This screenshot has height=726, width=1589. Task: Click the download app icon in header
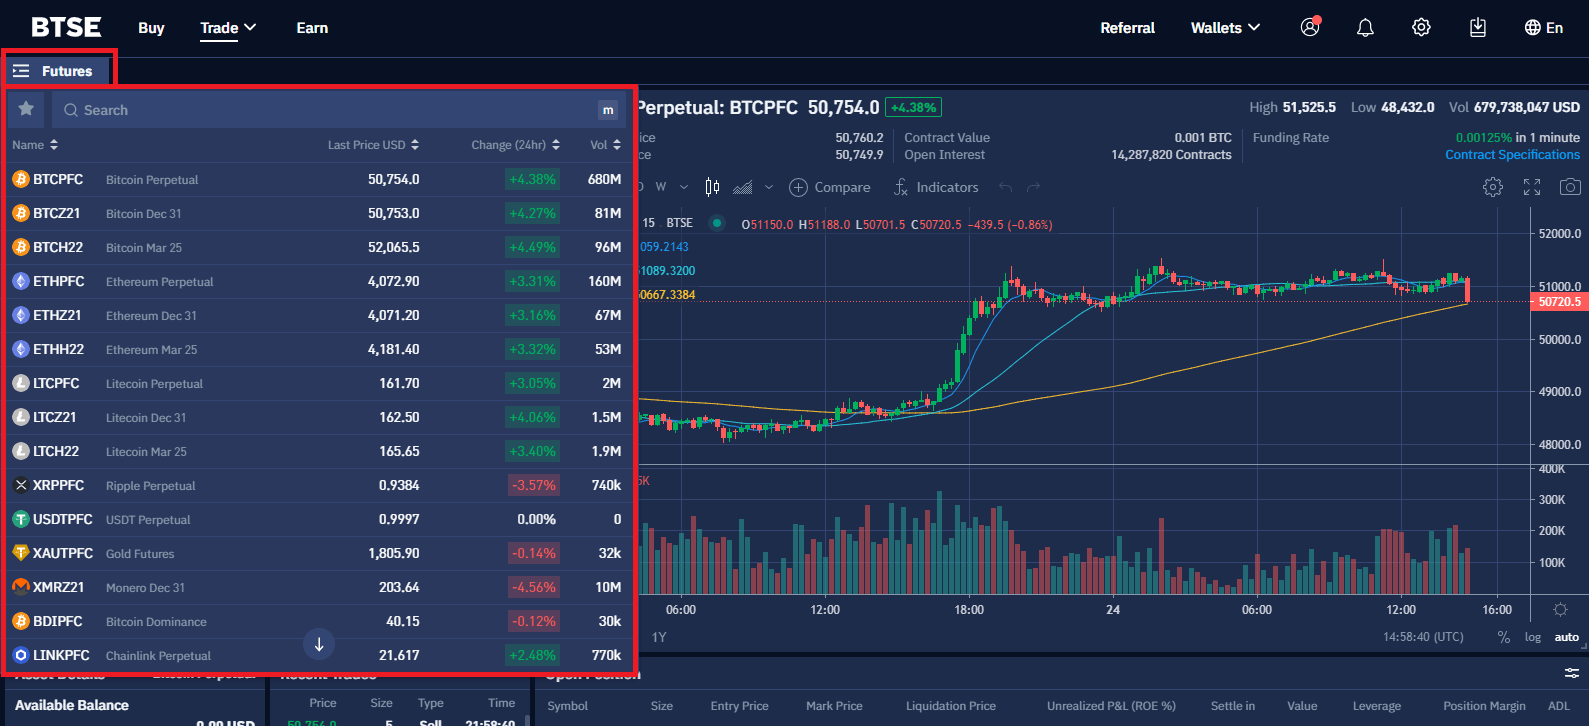point(1478,28)
